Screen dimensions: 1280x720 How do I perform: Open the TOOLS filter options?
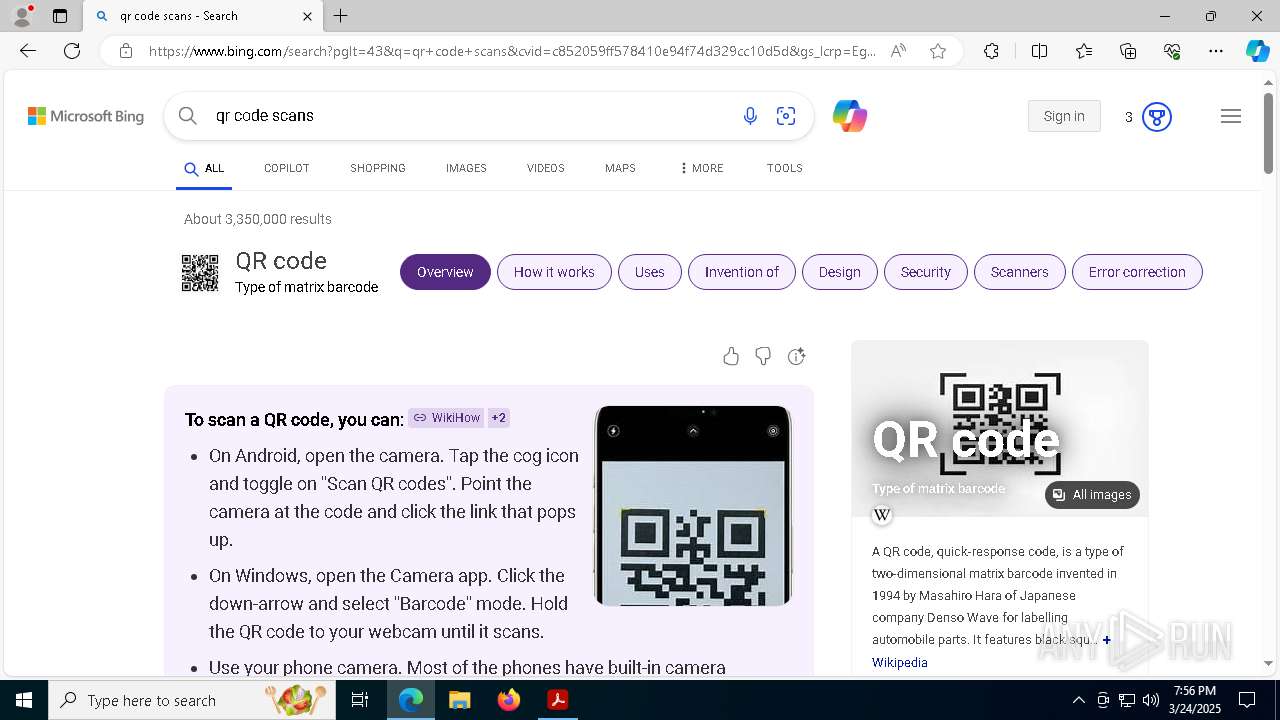[785, 168]
